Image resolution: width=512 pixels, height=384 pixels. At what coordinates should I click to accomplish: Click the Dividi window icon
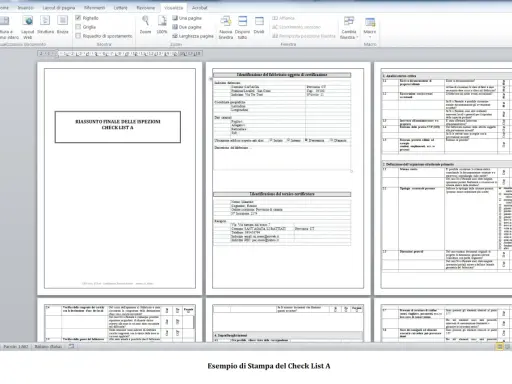[x=259, y=25]
